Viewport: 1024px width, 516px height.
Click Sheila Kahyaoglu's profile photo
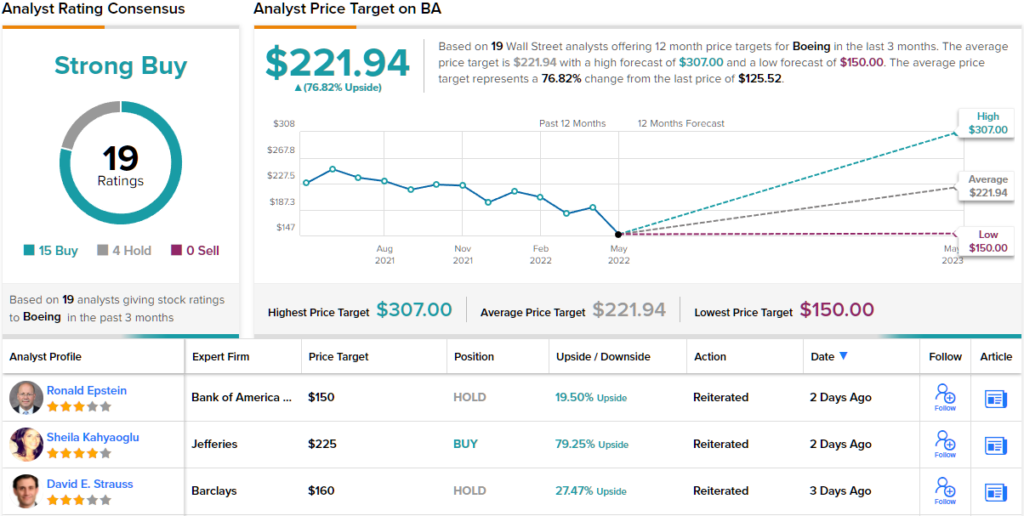point(26,444)
